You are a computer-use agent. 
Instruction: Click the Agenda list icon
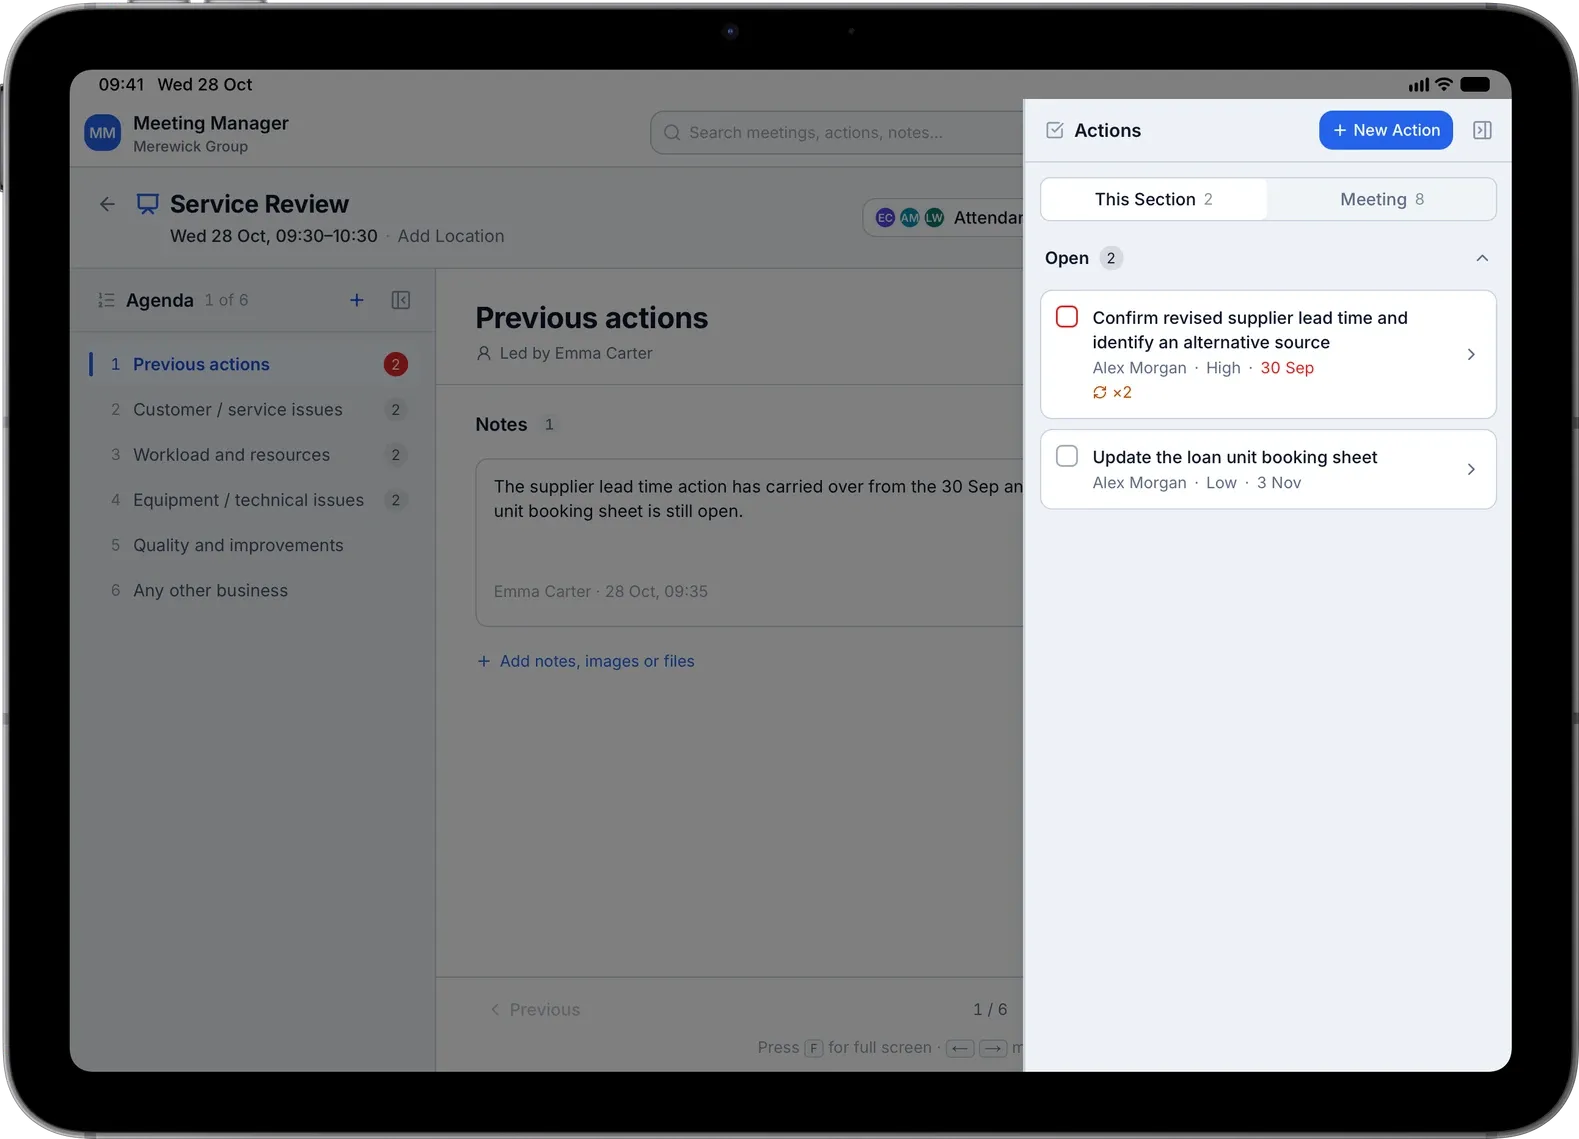106,300
